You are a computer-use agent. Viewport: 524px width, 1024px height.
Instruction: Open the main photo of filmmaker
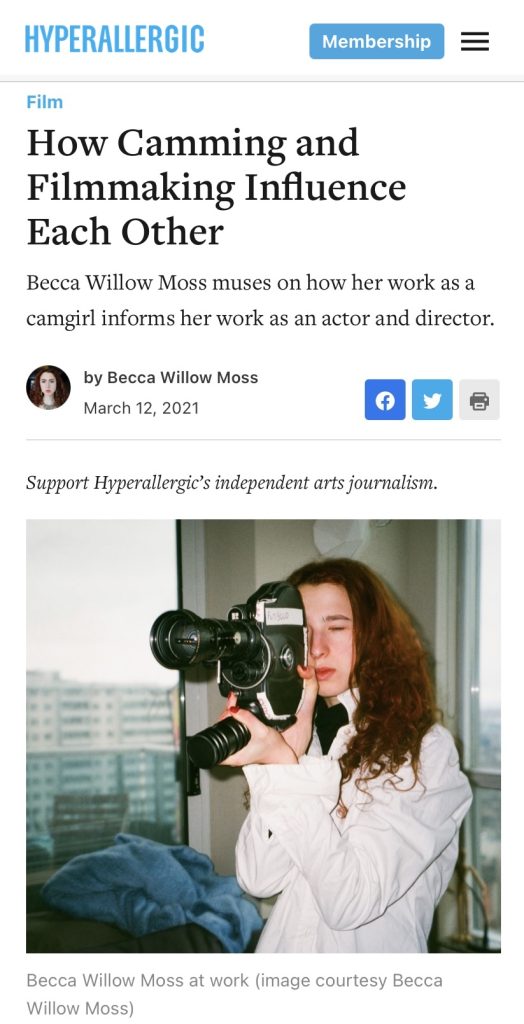click(263, 736)
